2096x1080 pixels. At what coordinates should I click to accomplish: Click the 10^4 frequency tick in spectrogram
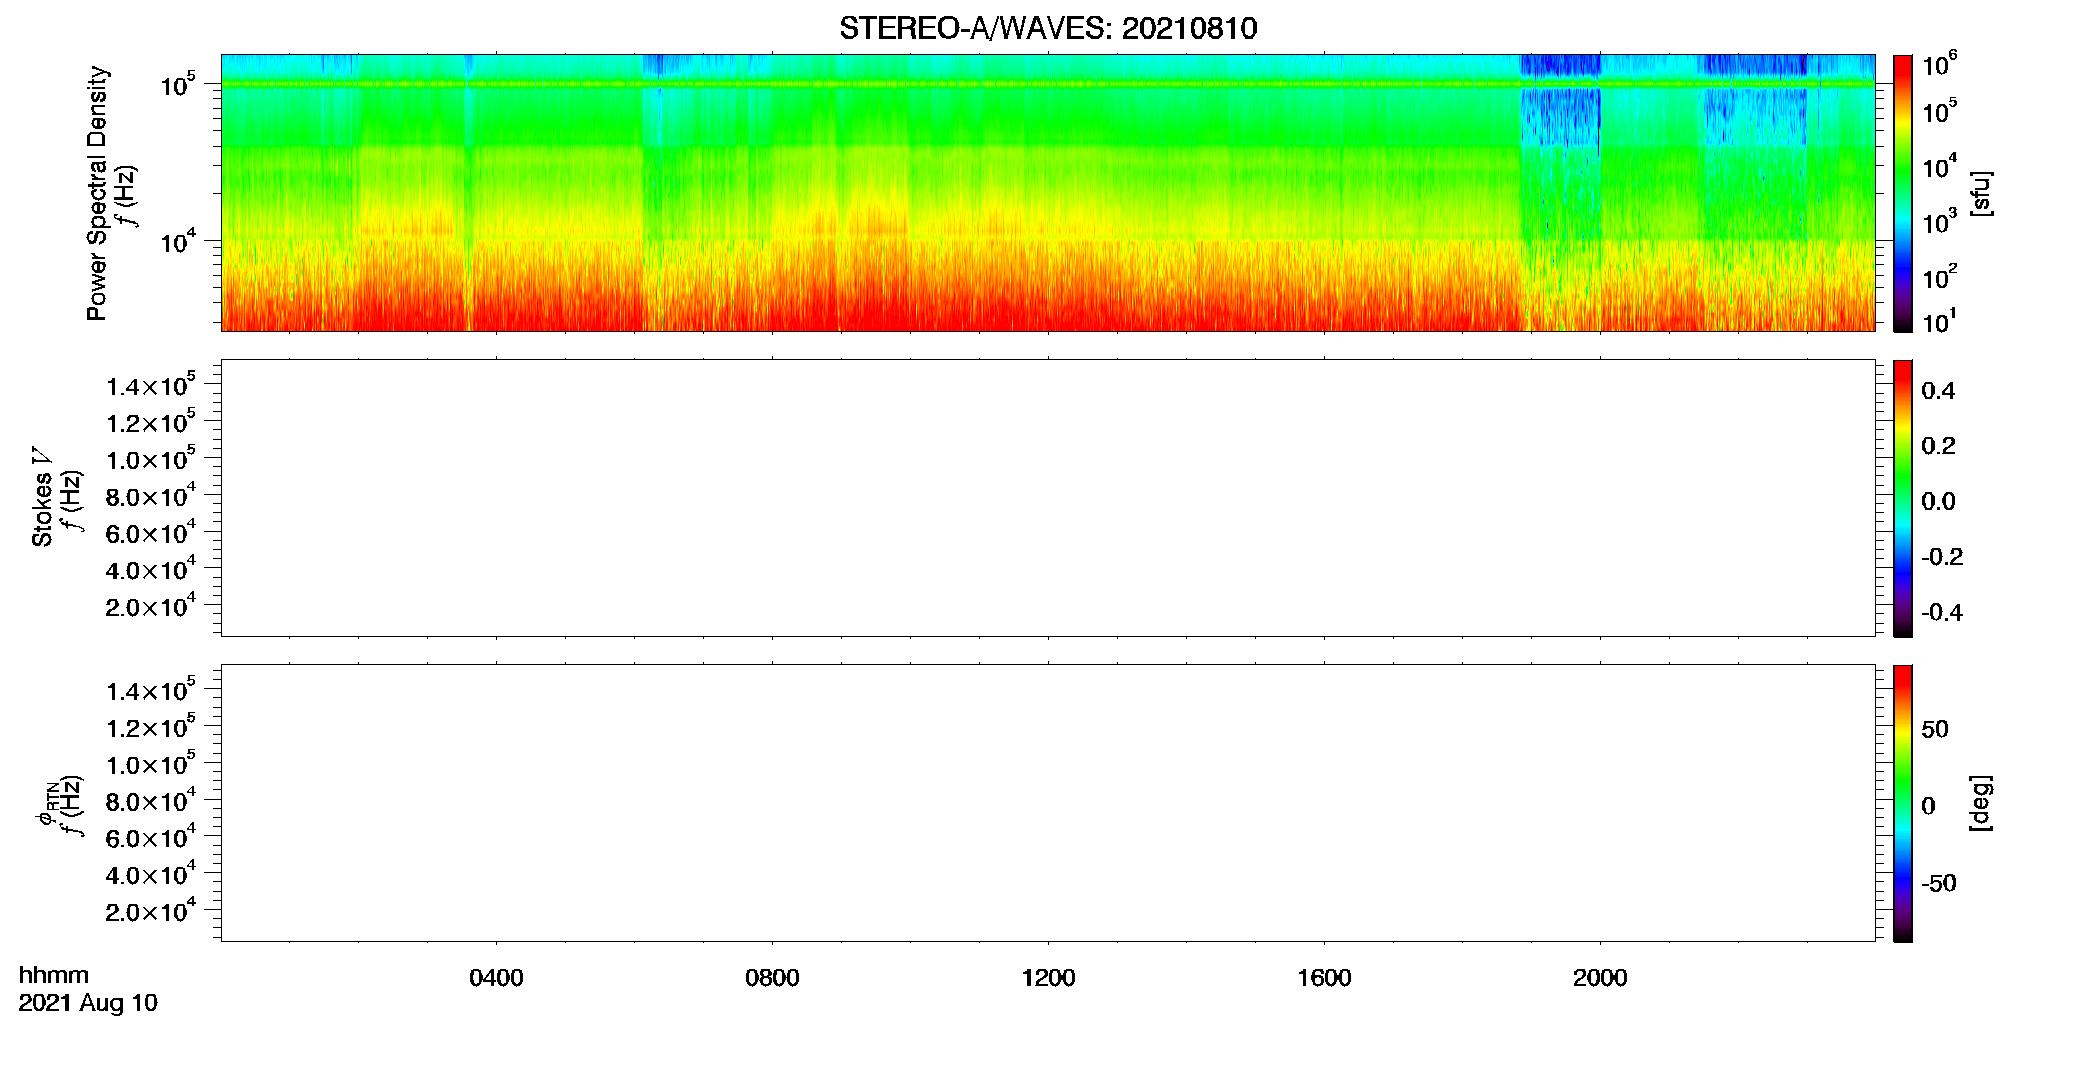click(x=176, y=240)
